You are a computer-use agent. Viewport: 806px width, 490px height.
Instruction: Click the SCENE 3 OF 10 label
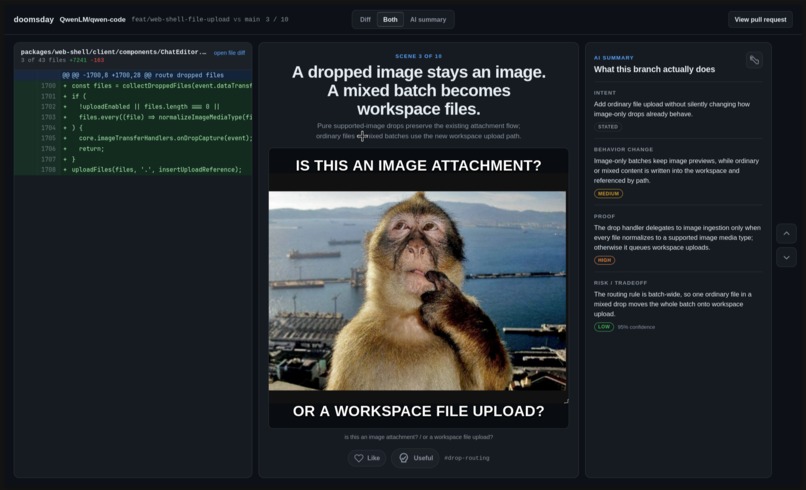click(x=418, y=56)
